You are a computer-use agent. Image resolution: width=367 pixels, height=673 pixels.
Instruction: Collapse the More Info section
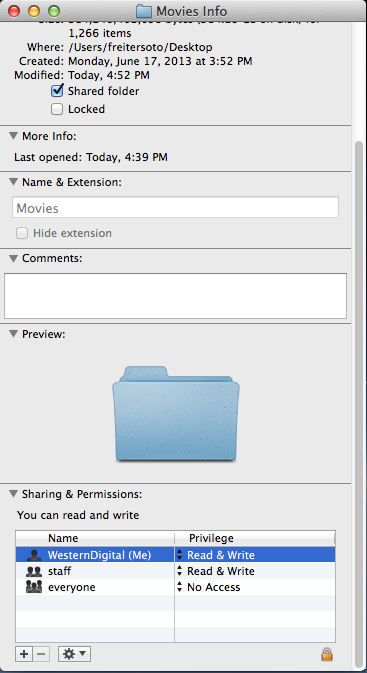(14, 136)
